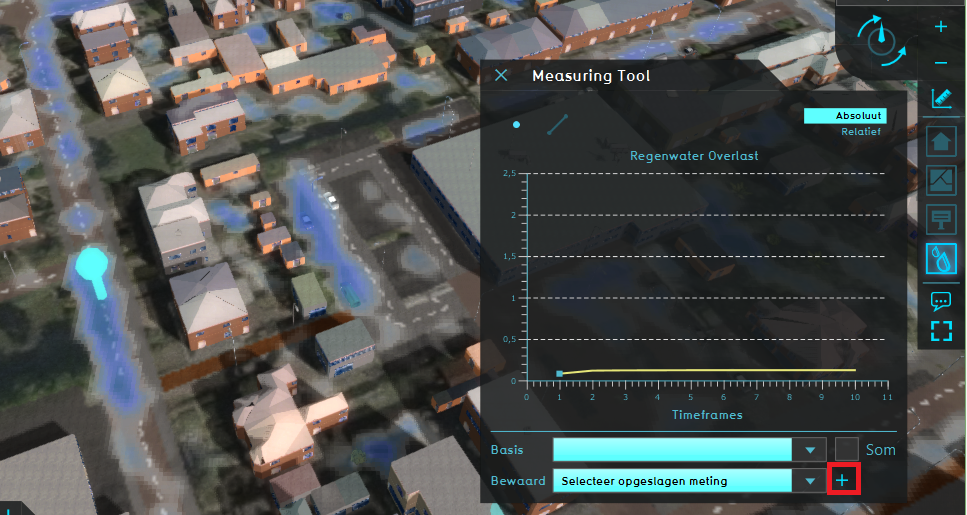Select the point measurement mode
Image resolution: width=967 pixels, height=515 pixels.
pyautogui.click(x=516, y=124)
